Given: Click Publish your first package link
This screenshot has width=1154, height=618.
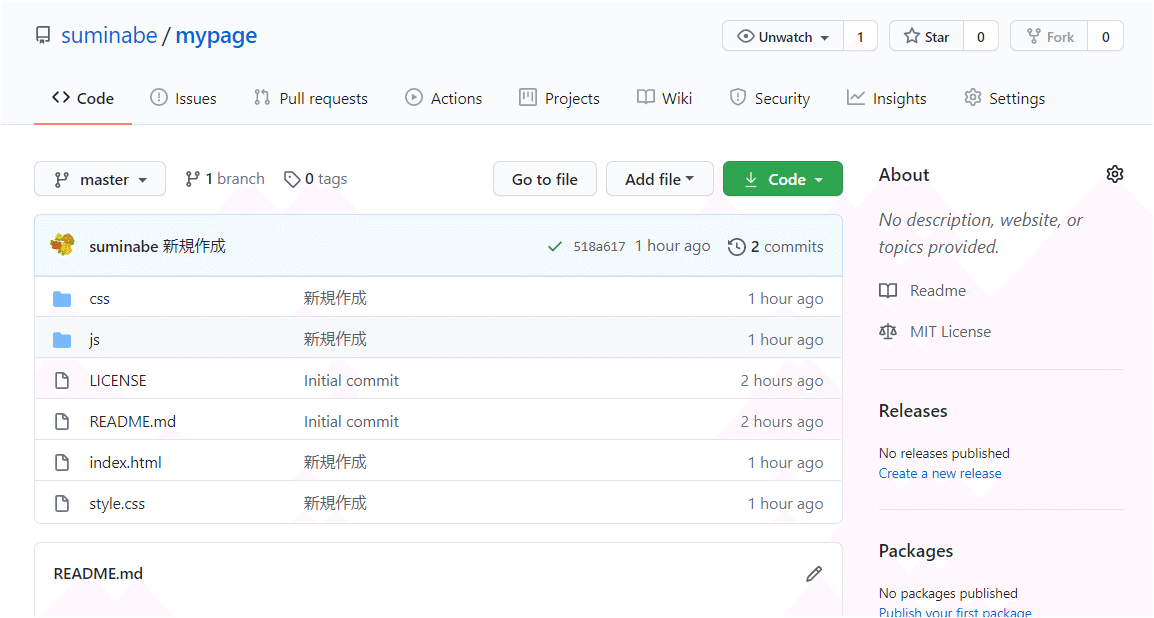Looking at the screenshot, I should (x=955, y=611).
